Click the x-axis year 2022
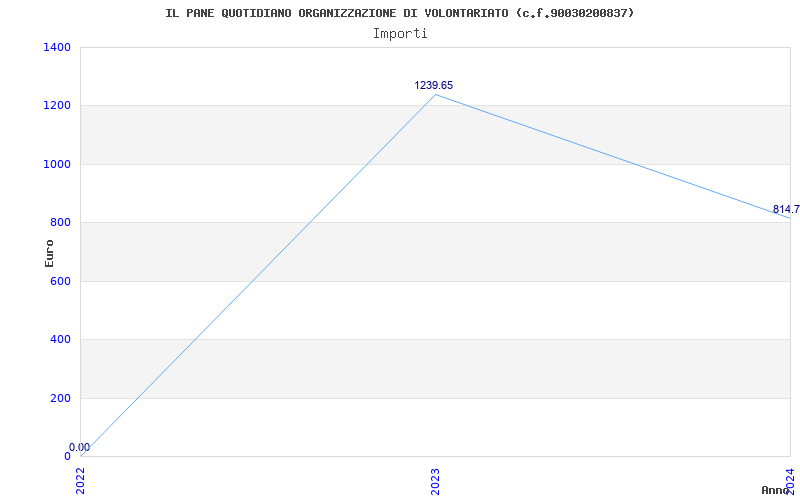 pos(81,481)
